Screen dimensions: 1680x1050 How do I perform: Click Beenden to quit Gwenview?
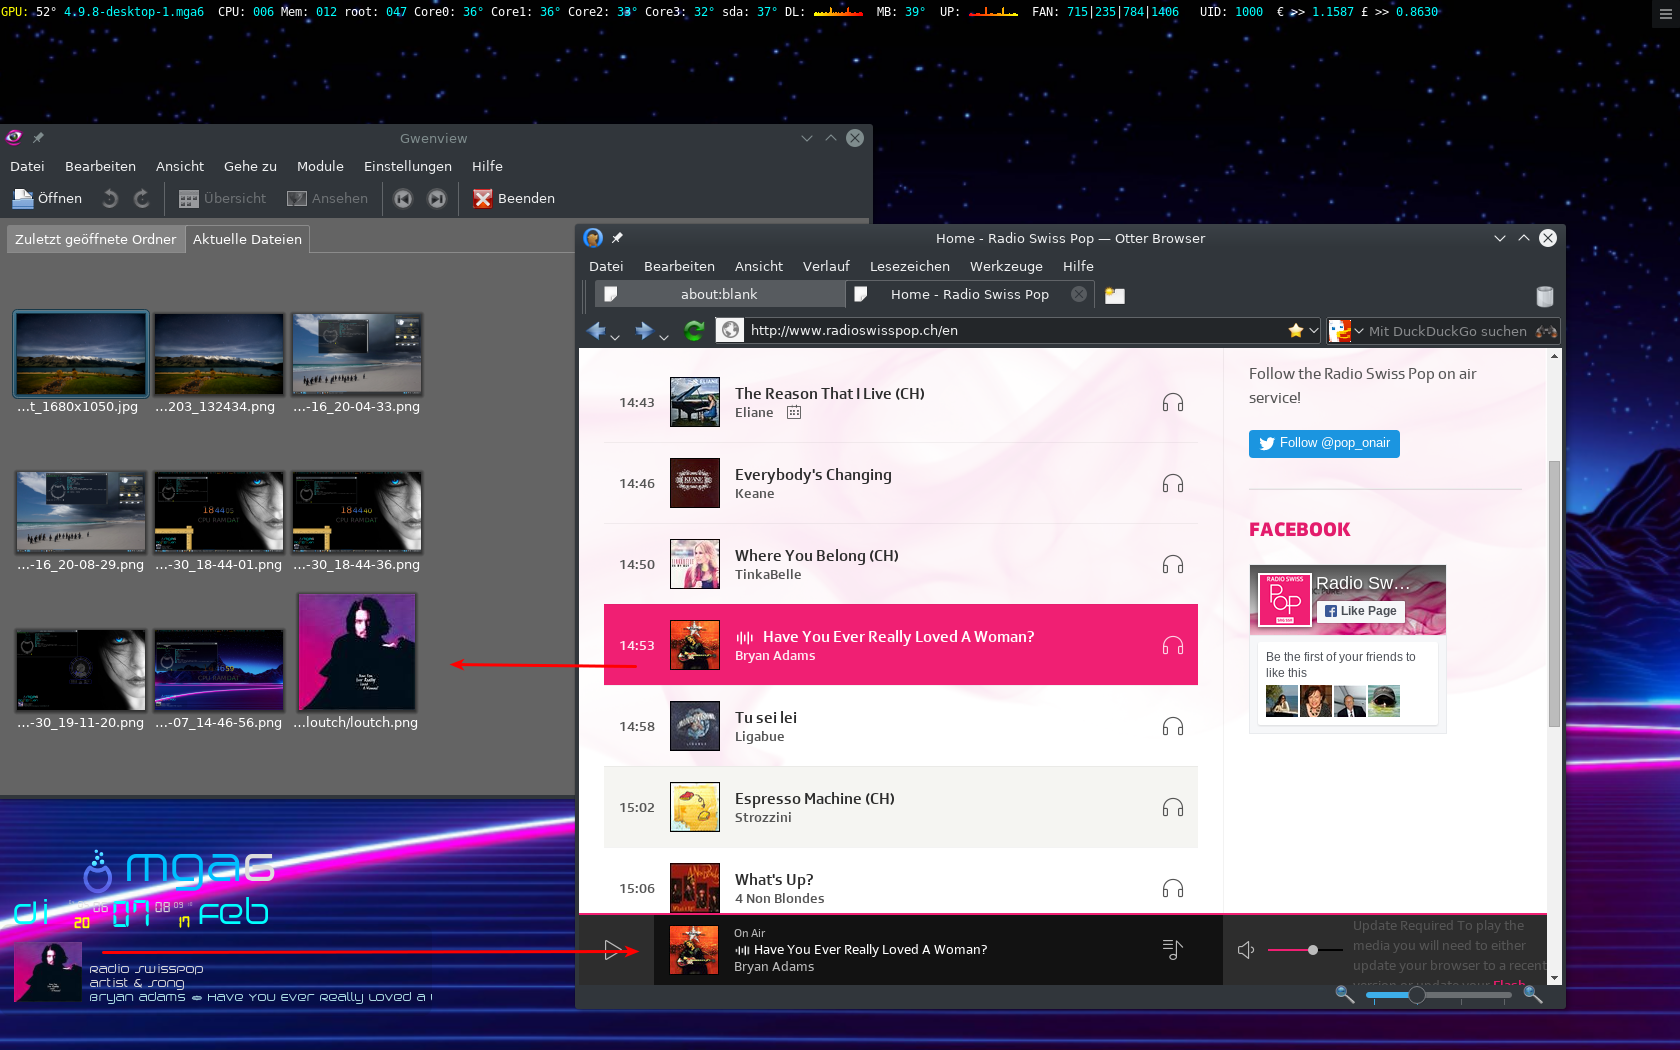(514, 198)
